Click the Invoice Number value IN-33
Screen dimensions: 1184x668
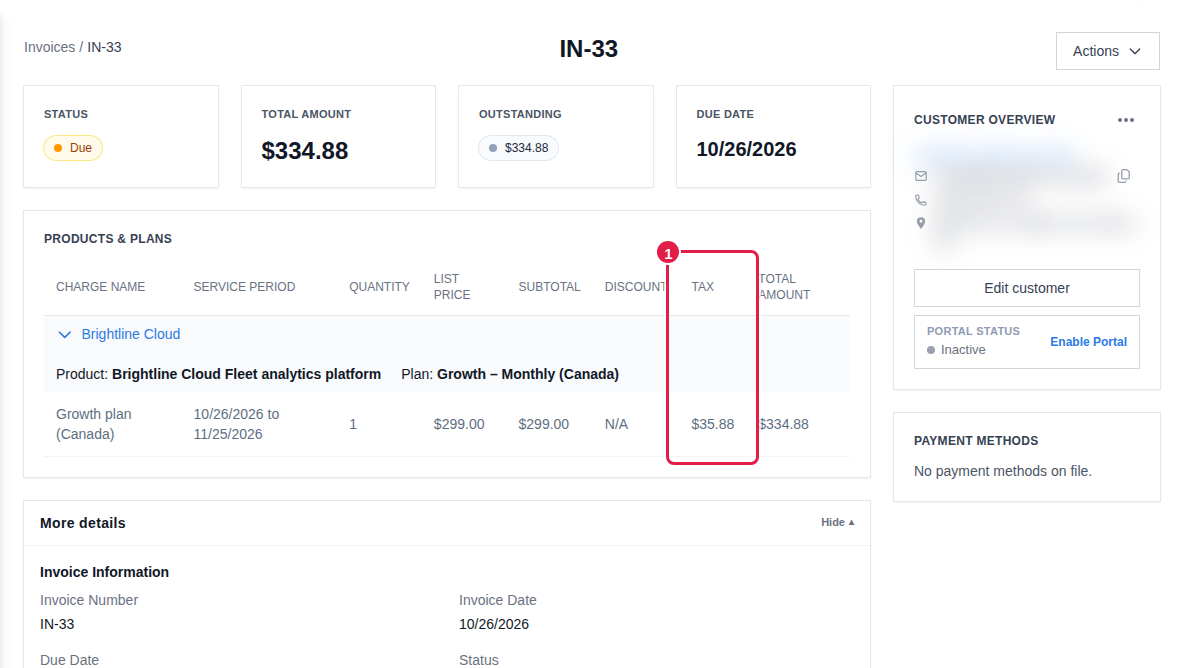(x=57, y=624)
